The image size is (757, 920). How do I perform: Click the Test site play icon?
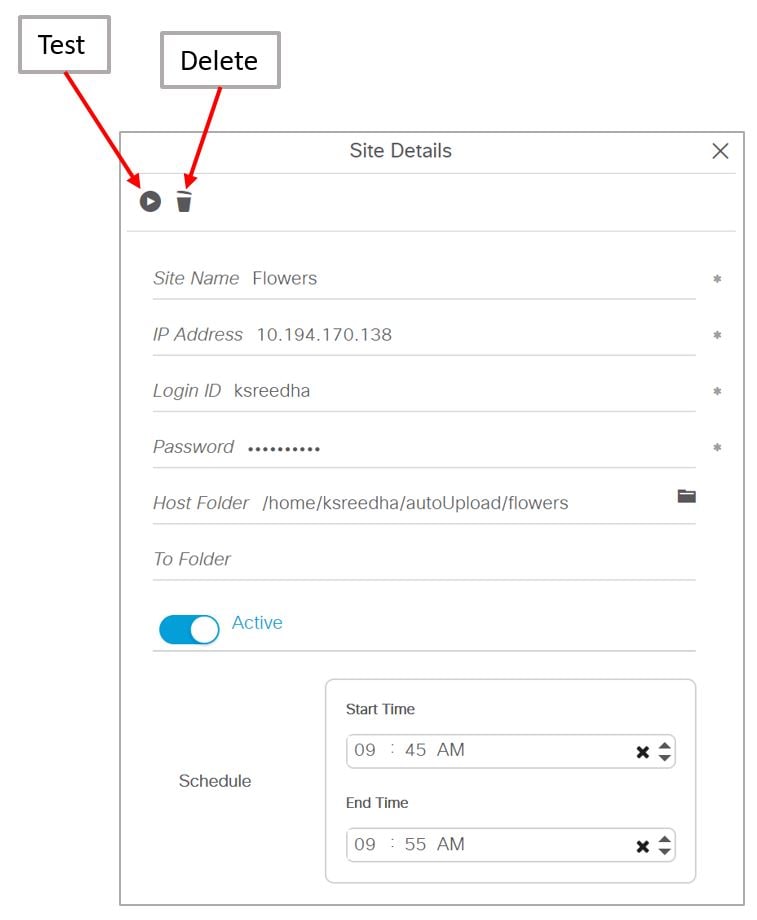click(x=150, y=201)
